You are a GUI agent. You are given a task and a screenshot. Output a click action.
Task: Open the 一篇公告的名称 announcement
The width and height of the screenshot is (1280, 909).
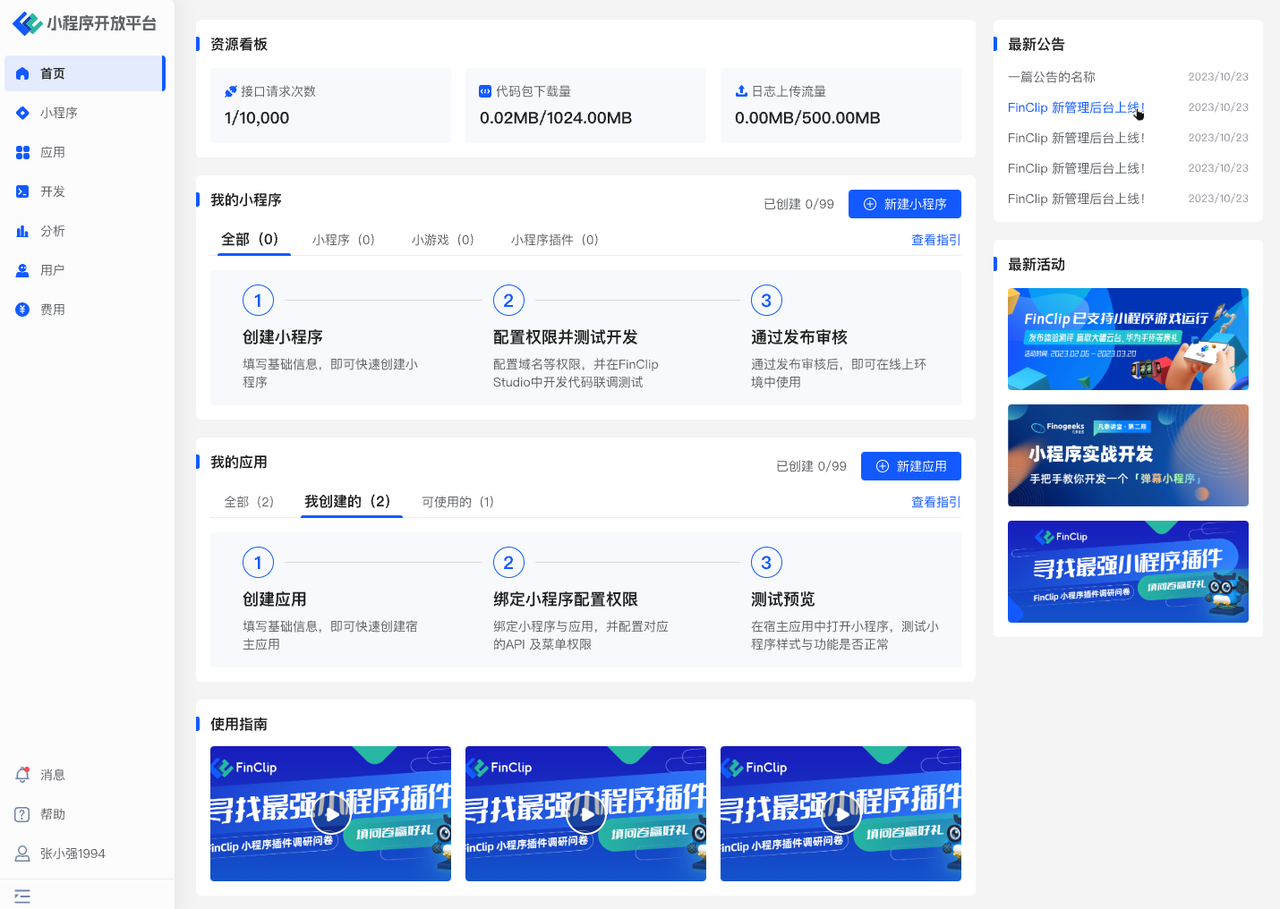pos(1051,77)
